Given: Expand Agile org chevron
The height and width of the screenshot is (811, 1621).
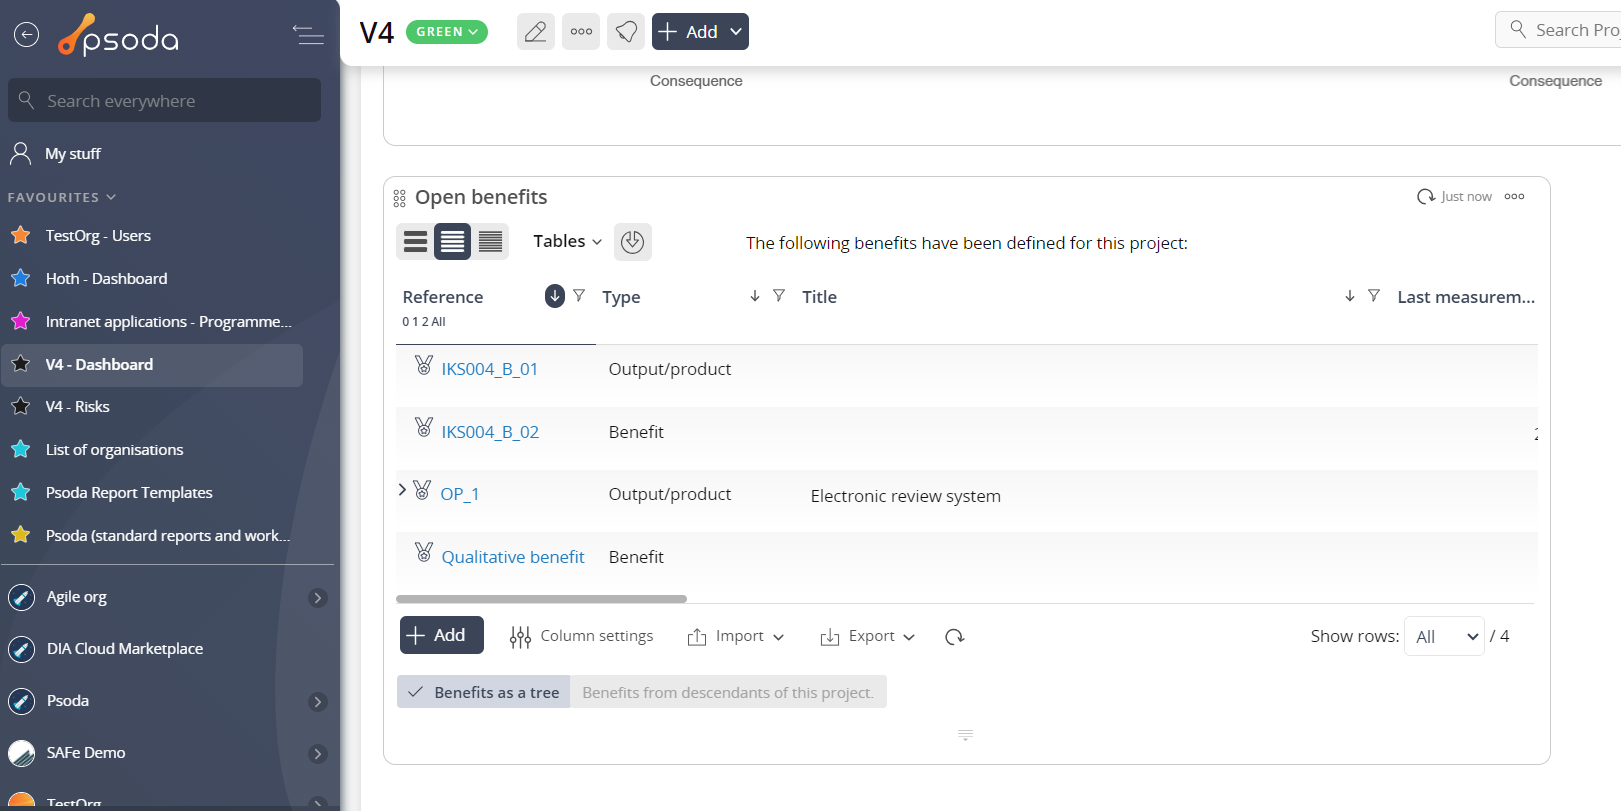Looking at the screenshot, I should 318,598.
